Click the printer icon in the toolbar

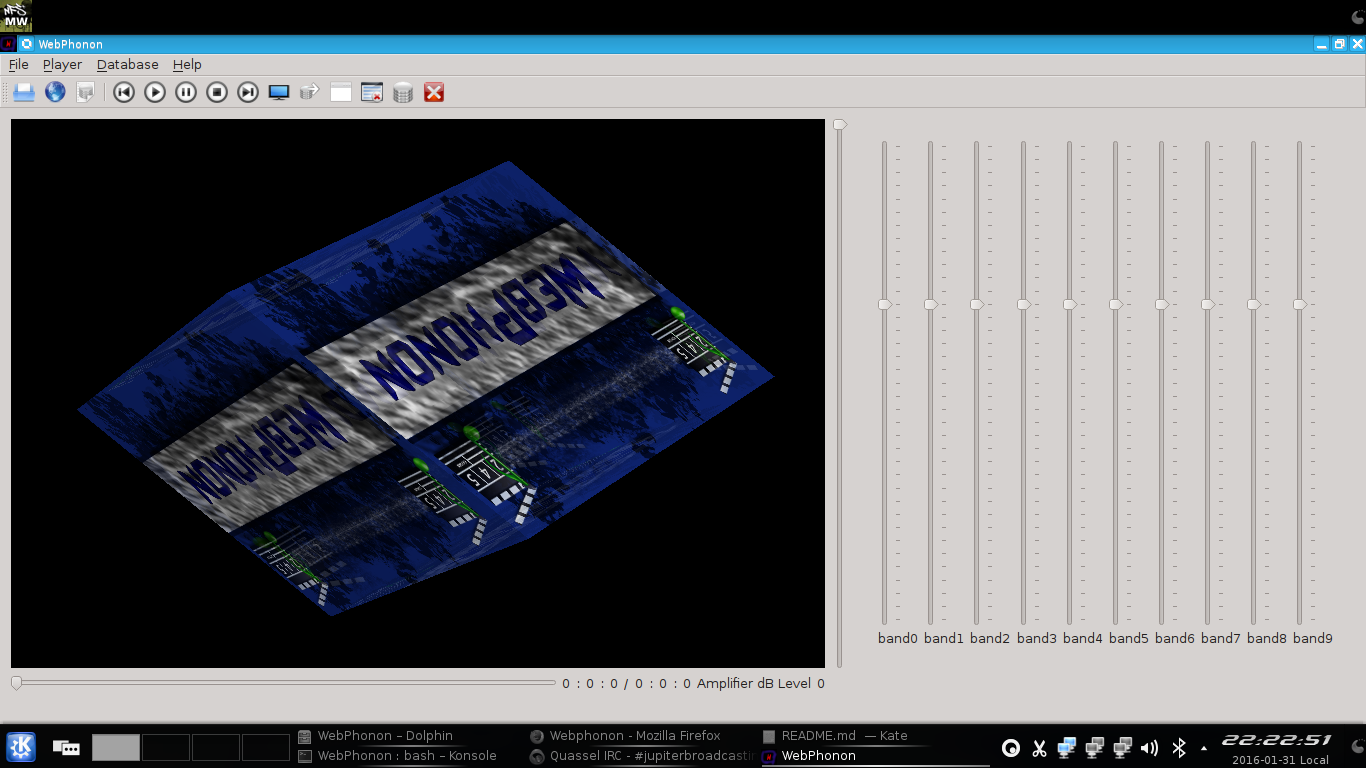(x=24, y=92)
